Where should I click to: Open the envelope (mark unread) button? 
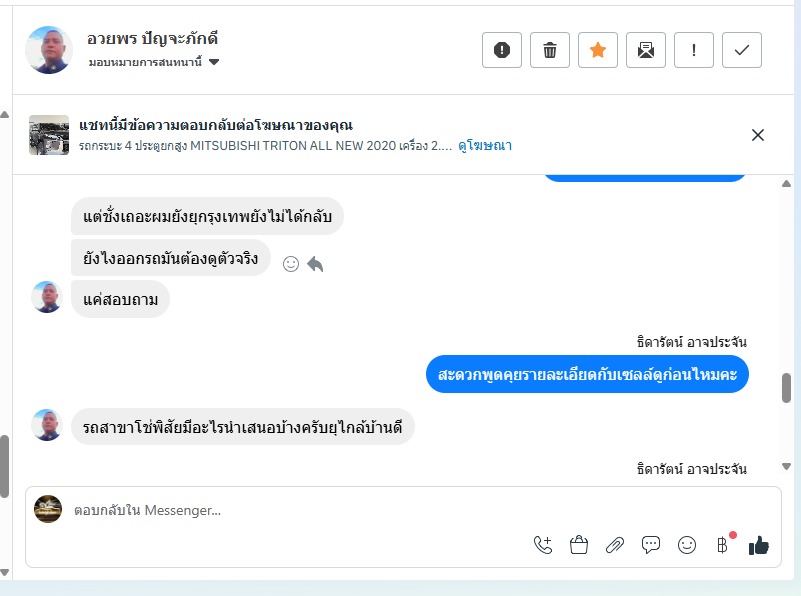[646, 50]
